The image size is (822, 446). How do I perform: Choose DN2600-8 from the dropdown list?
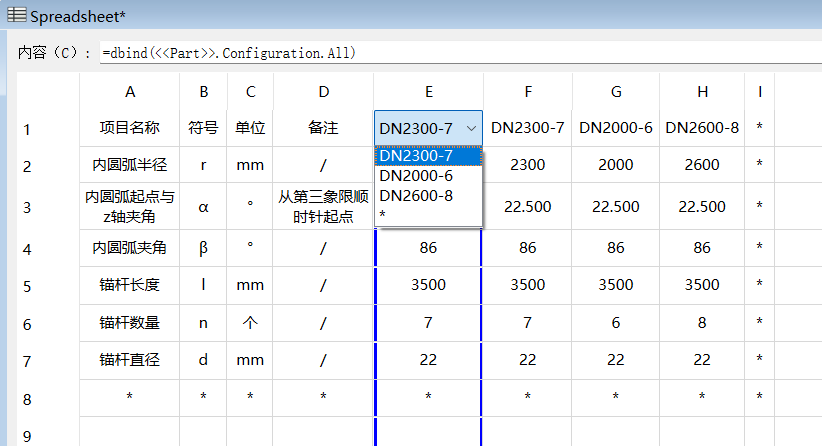428,195
